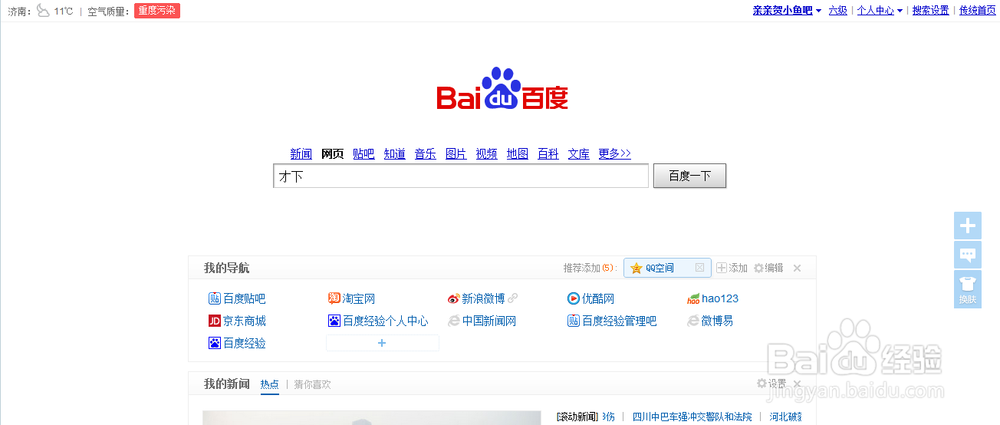Switch to 贴吧 search tab
The image size is (1000, 425).
(x=364, y=154)
